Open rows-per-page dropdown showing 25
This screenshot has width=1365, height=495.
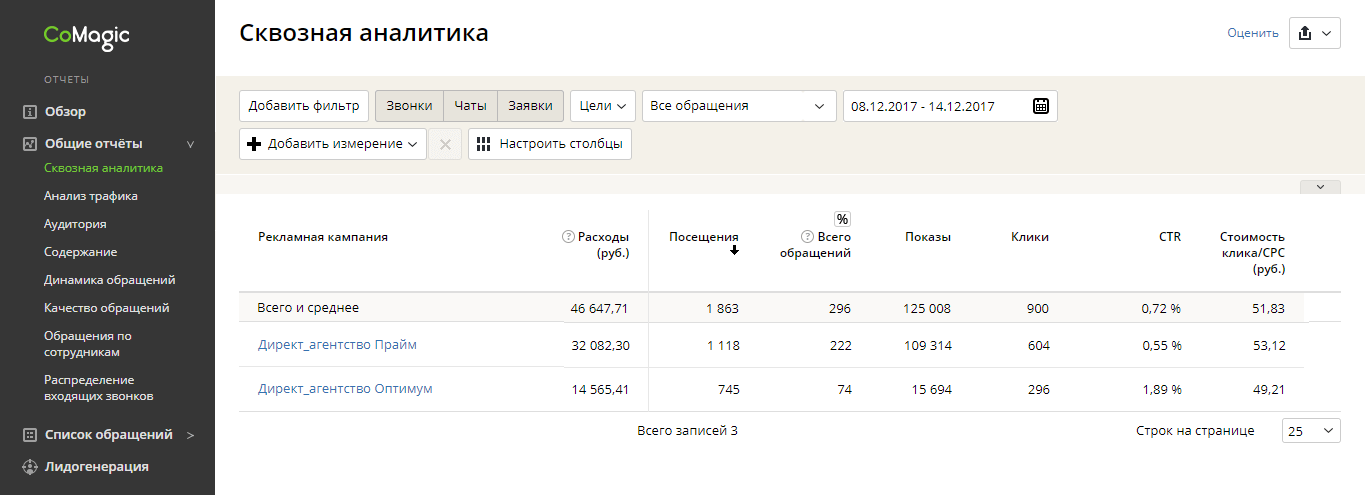[1311, 431]
